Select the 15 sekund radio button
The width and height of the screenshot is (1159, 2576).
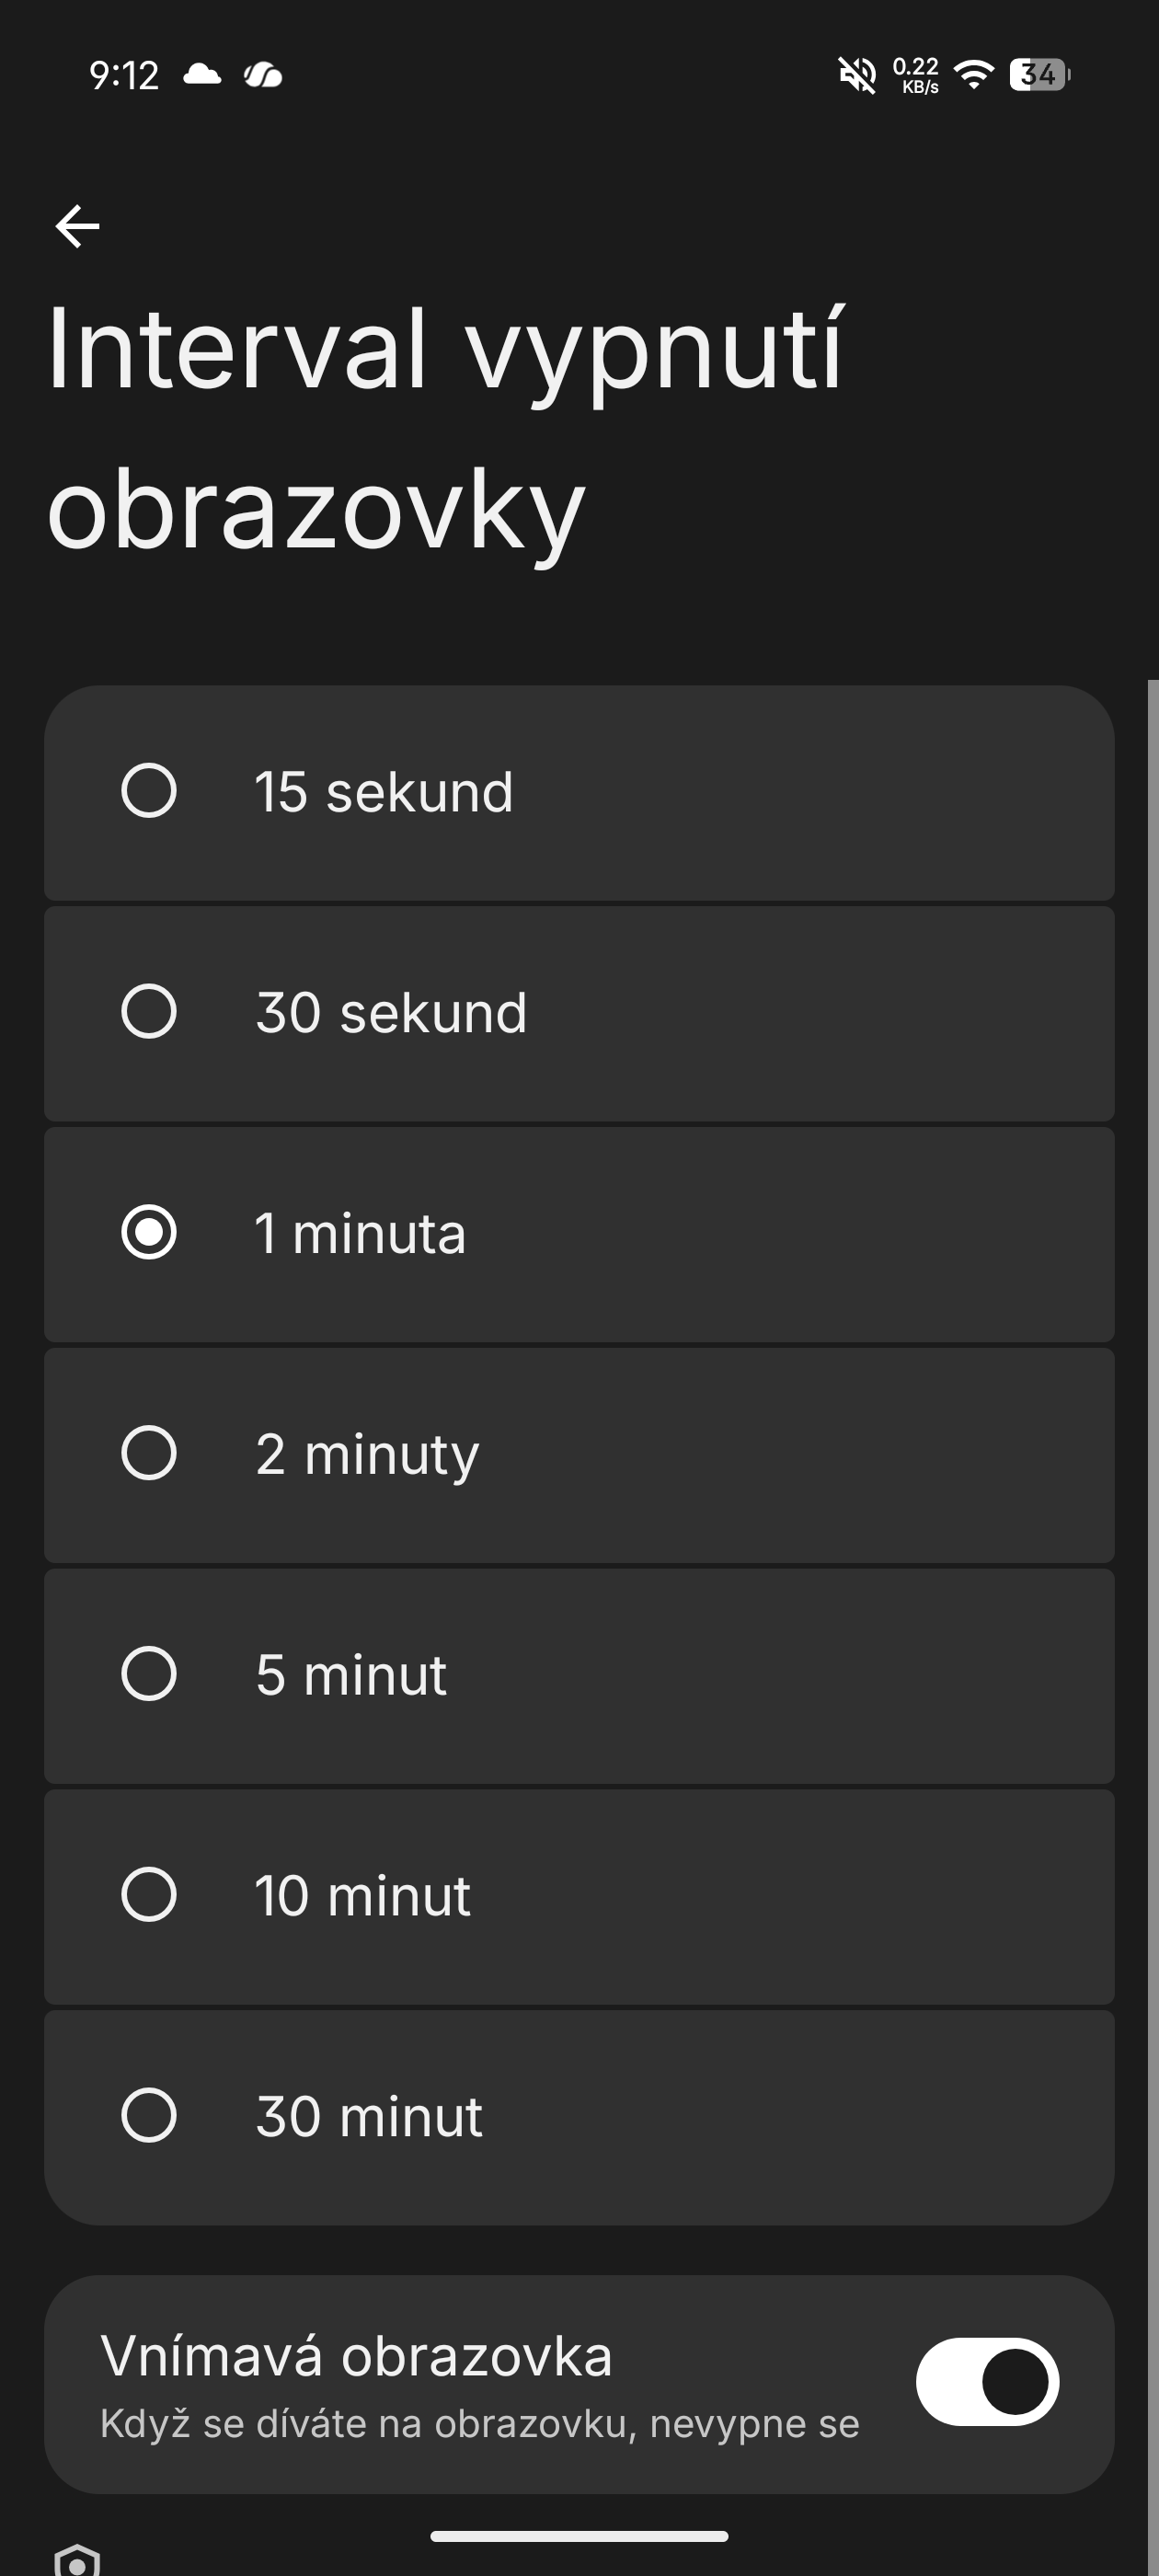[x=149, y=791]
